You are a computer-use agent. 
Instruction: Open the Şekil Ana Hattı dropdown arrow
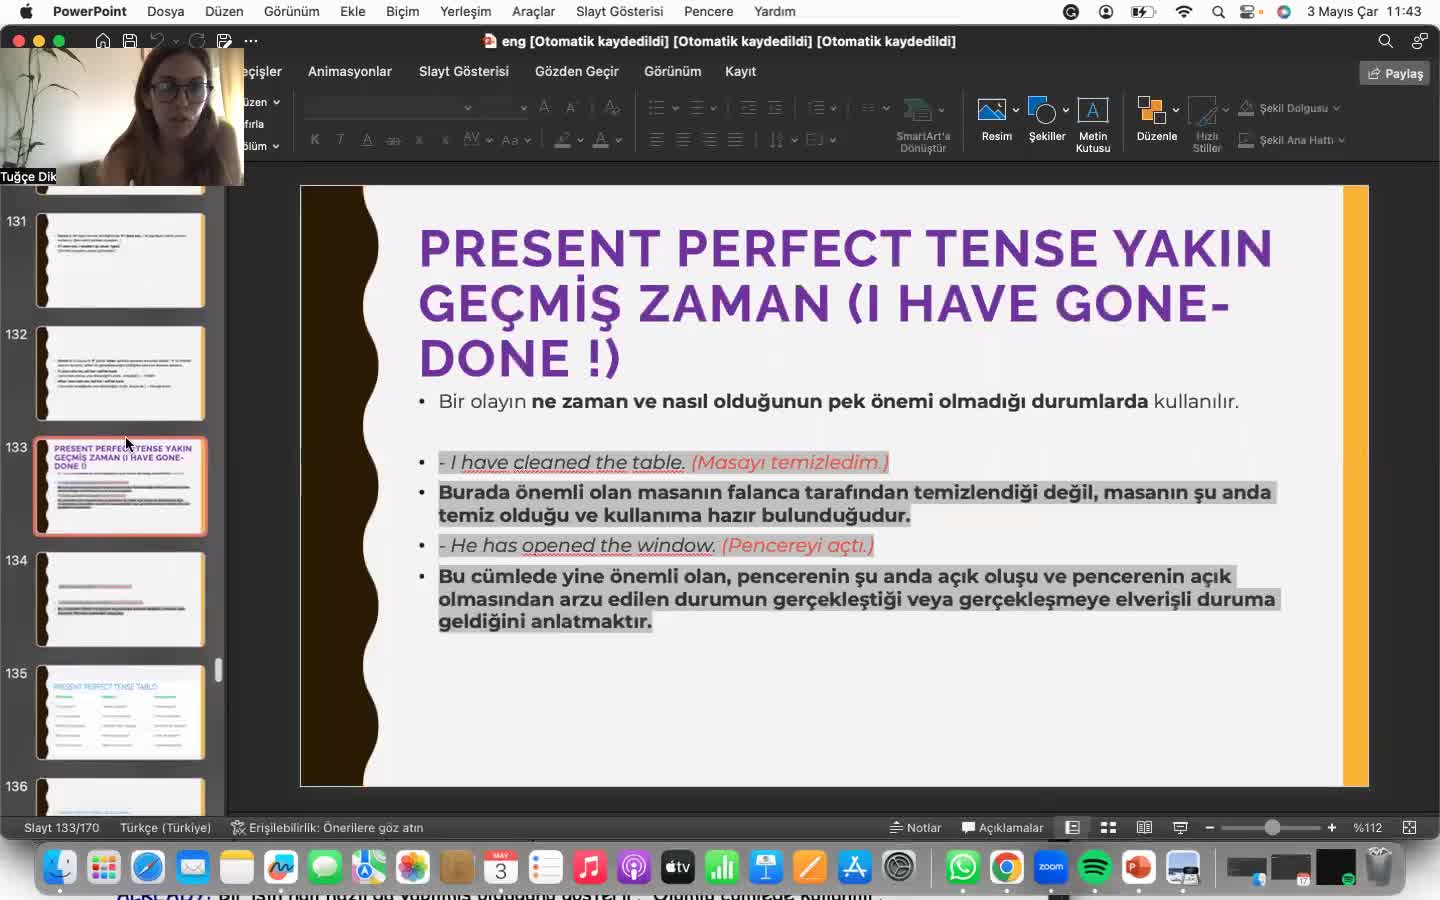pyautogui.click(x=1341, y=140)
